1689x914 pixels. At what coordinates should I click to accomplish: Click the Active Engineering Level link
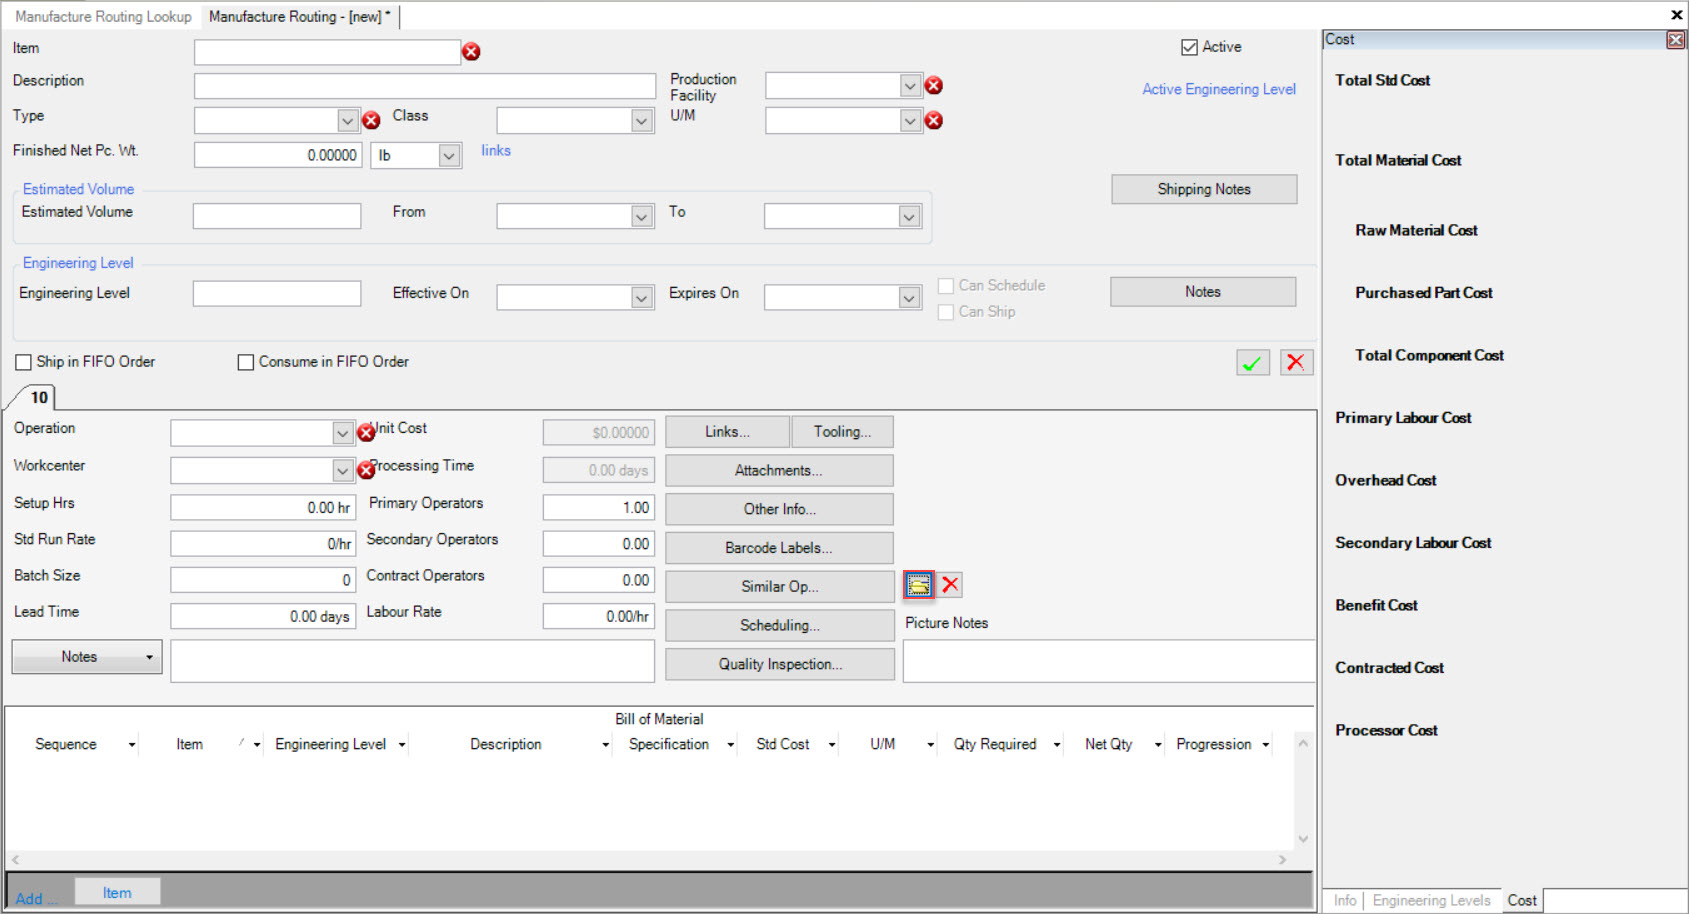pyautogui.click(x=1219, y=89)
